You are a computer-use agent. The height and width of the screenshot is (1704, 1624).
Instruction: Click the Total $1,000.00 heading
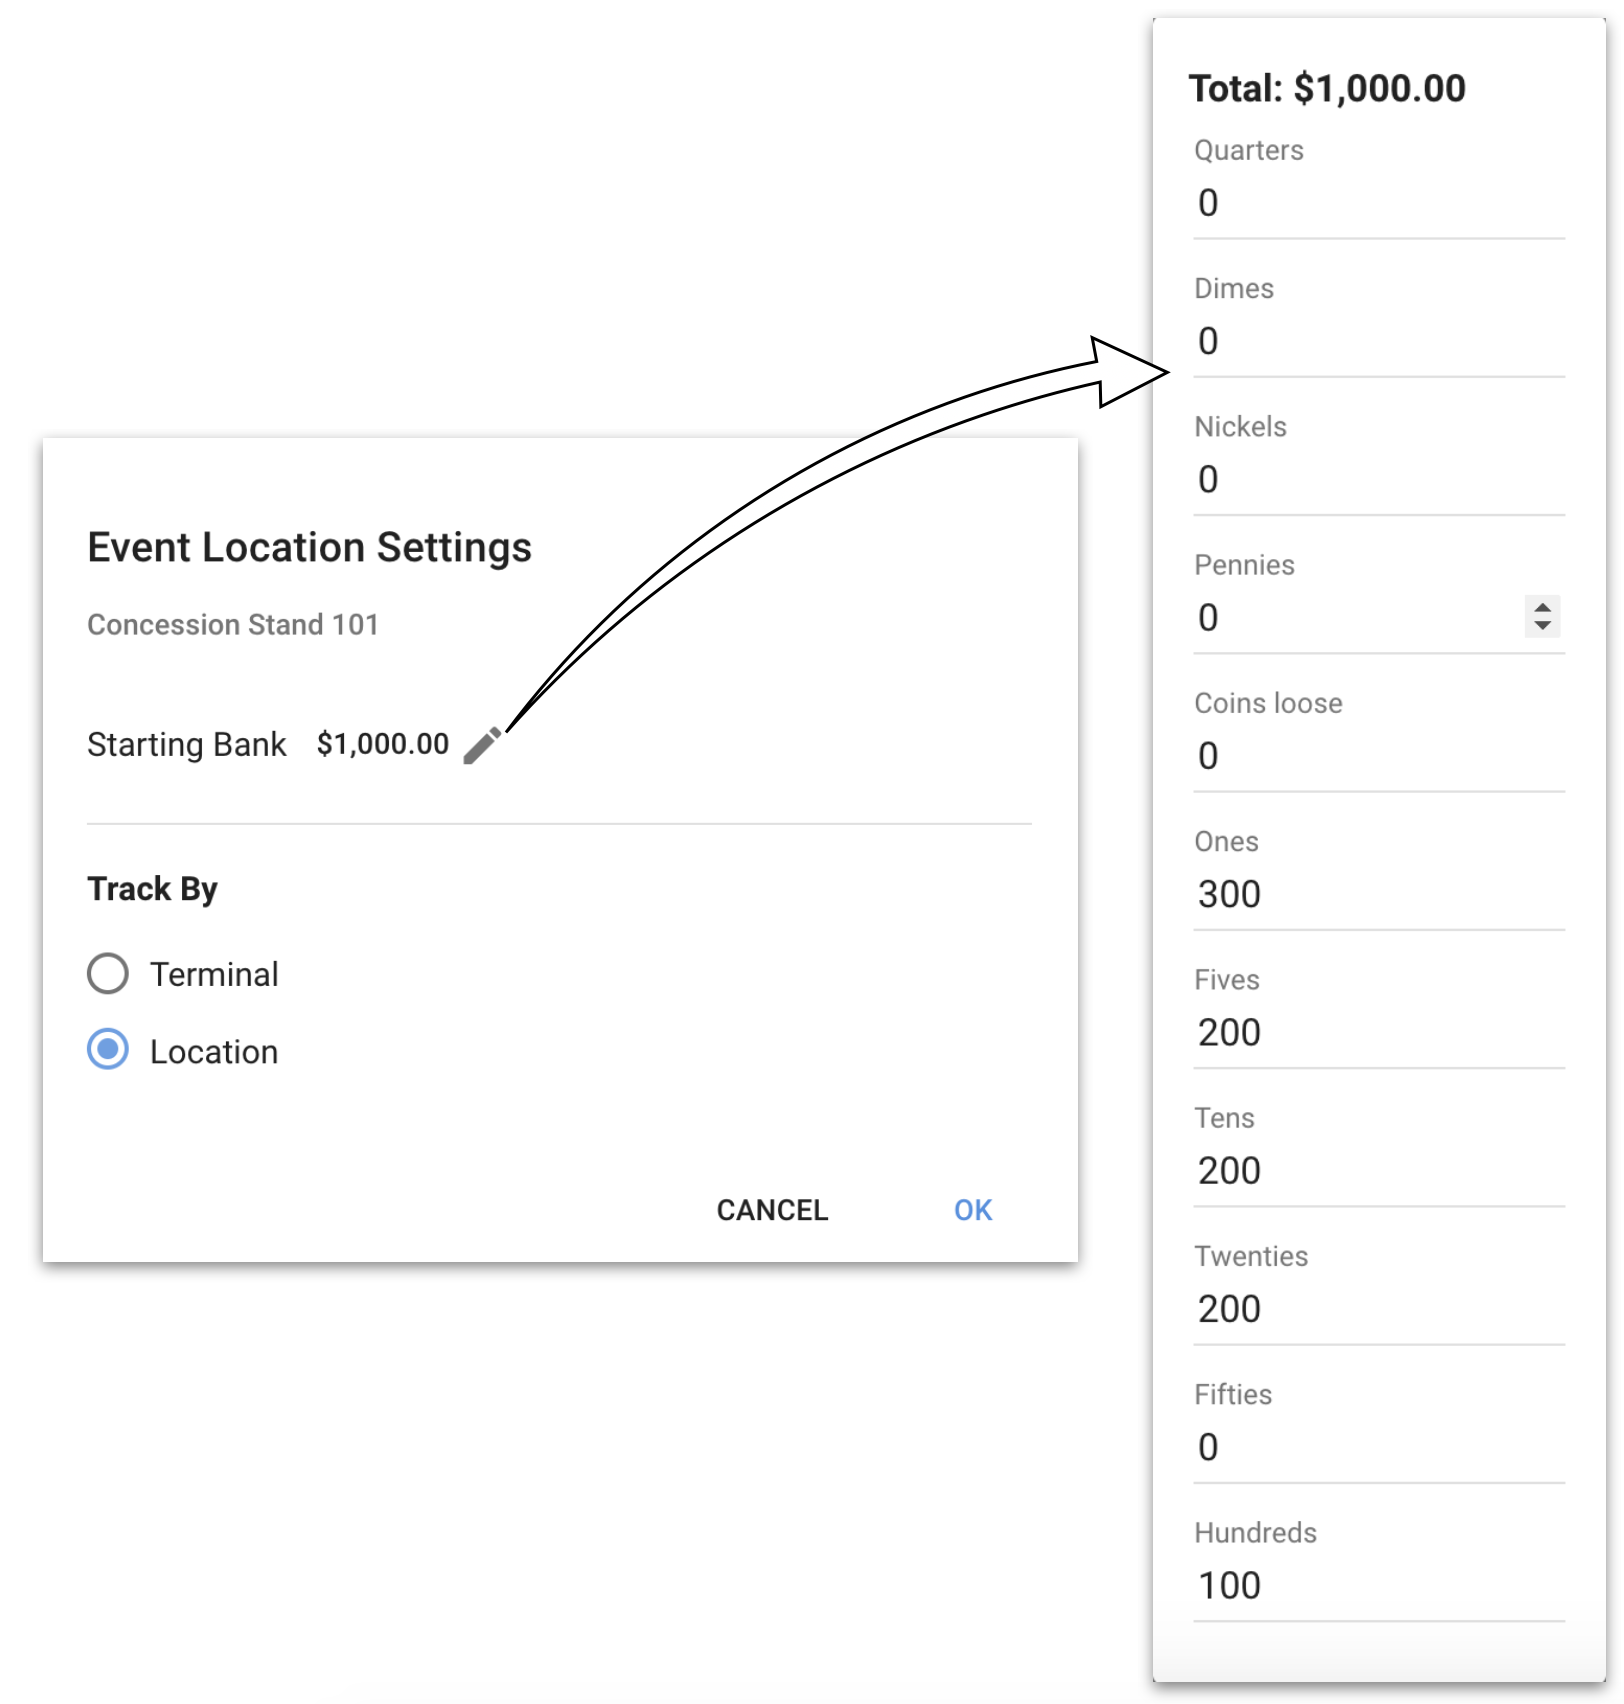[x=1327, y=88]
